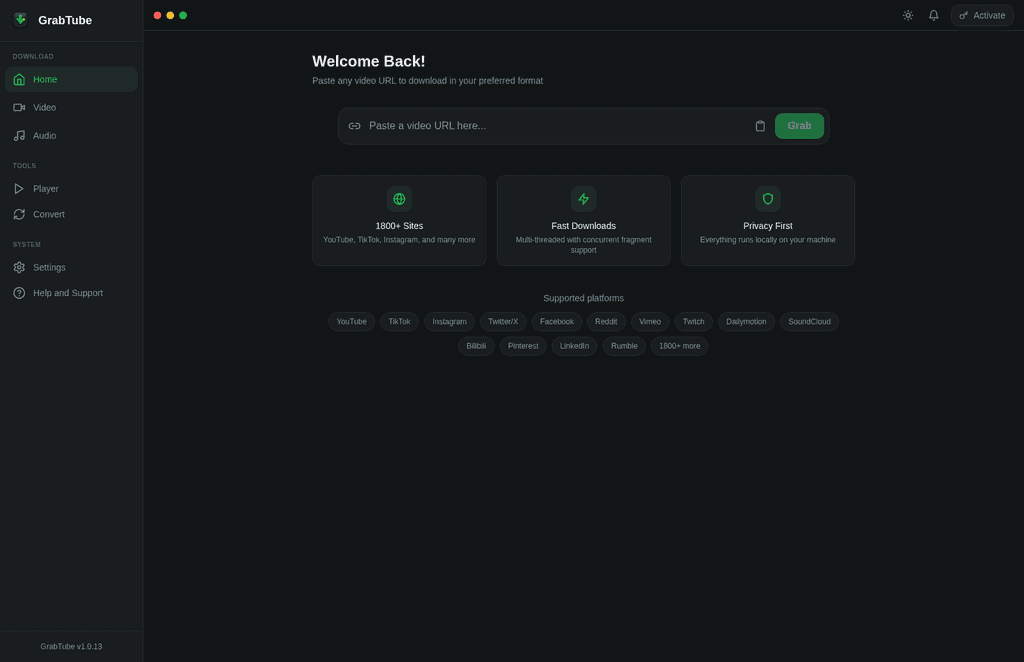Select the YouTube platform chip
Image resolution: width=1024 pixels, height=662 pixels.
pos(351,321)
